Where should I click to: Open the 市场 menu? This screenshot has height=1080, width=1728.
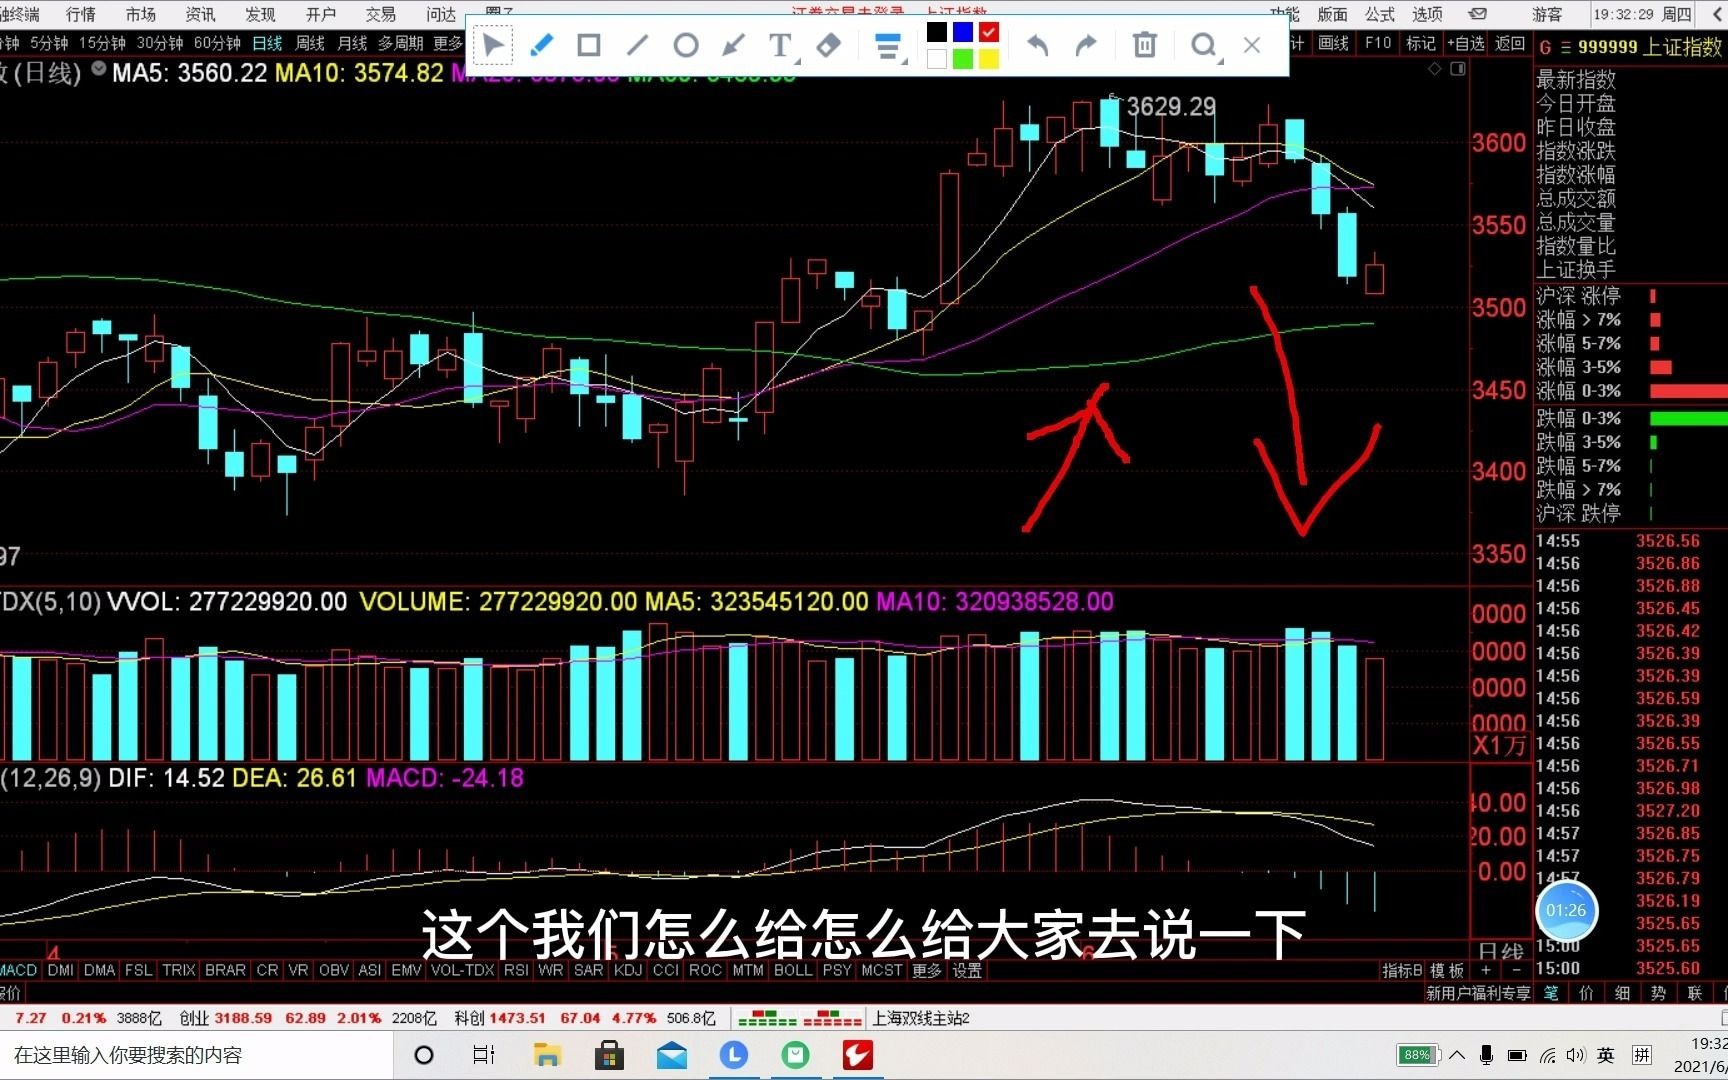(x=141, y=13)
